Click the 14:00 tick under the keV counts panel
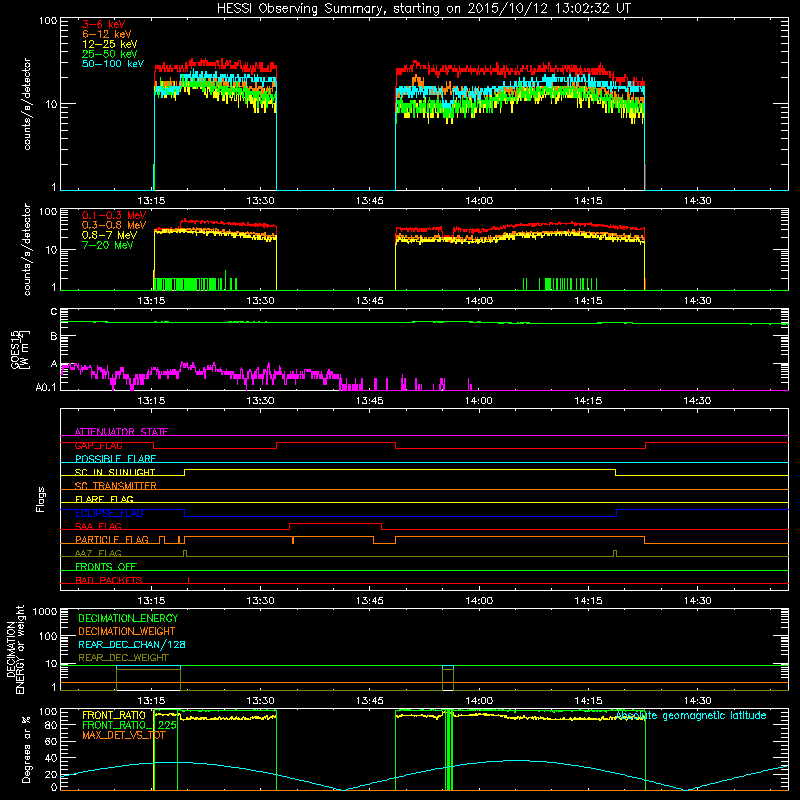Image resolution: width=800 pixels, height=800 pixels. 479,201
